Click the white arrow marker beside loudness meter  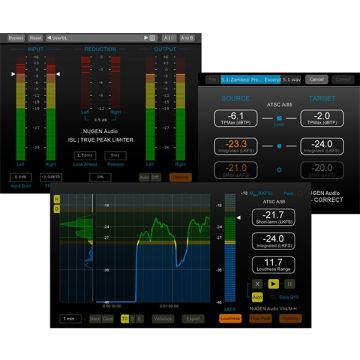pyautogui.click(x=238, y=218)
